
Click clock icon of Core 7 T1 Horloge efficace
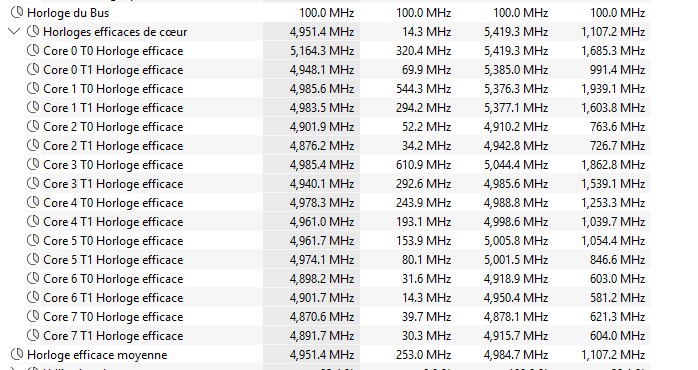[x=33, y=335]
